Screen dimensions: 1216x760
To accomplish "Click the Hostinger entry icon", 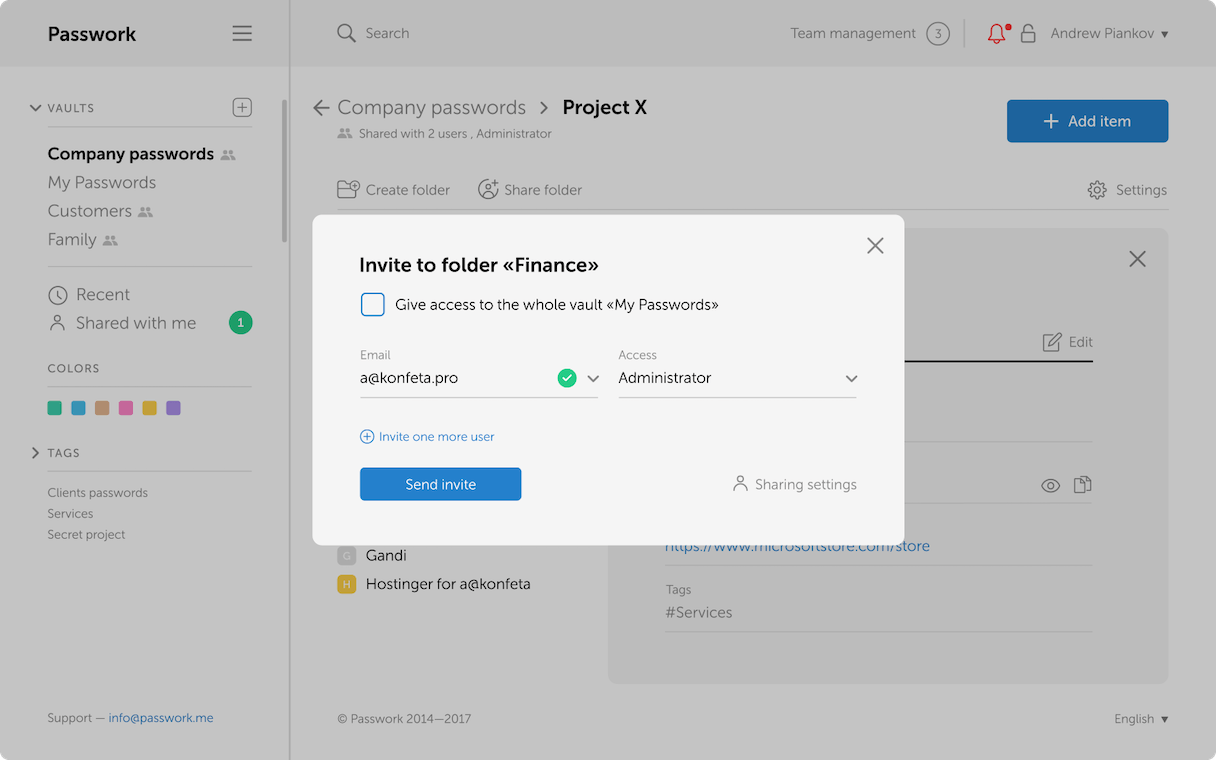I will (x=347, y=584).
